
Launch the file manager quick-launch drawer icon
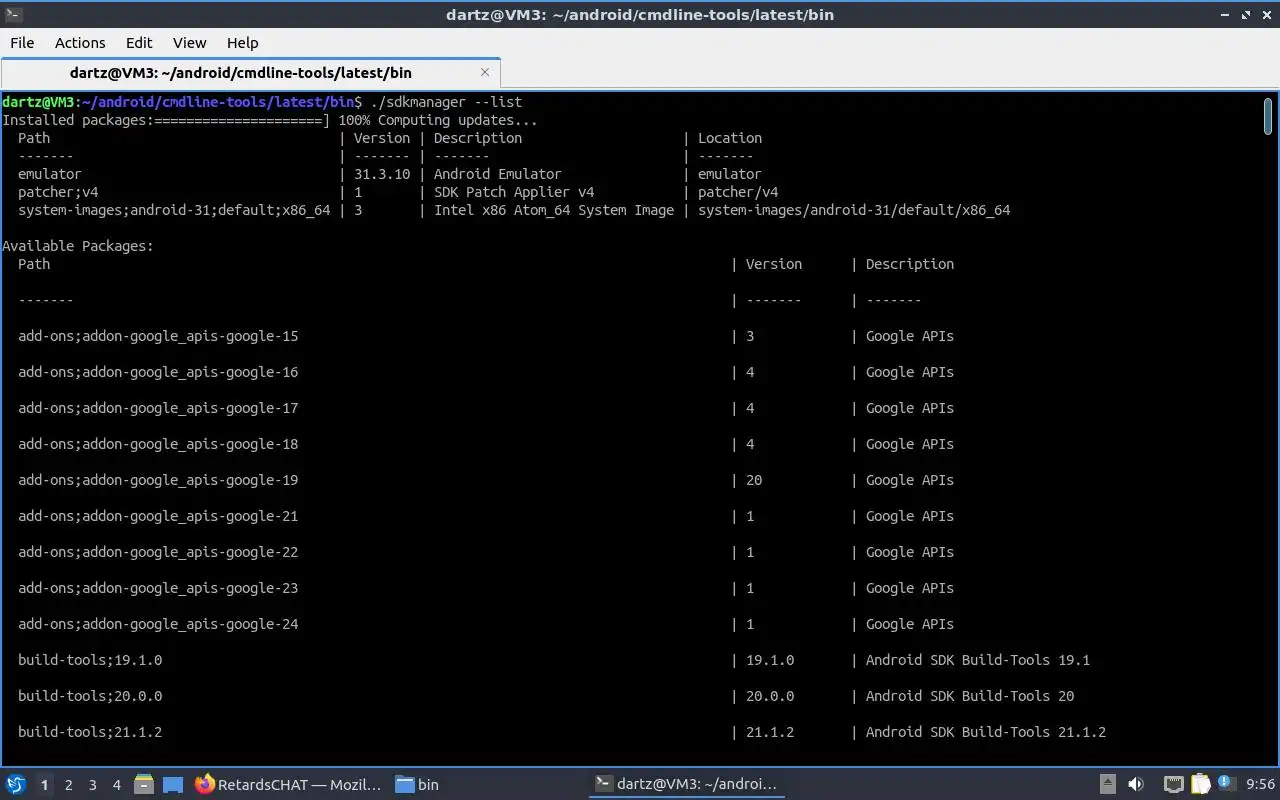click(x=143, y=784)
